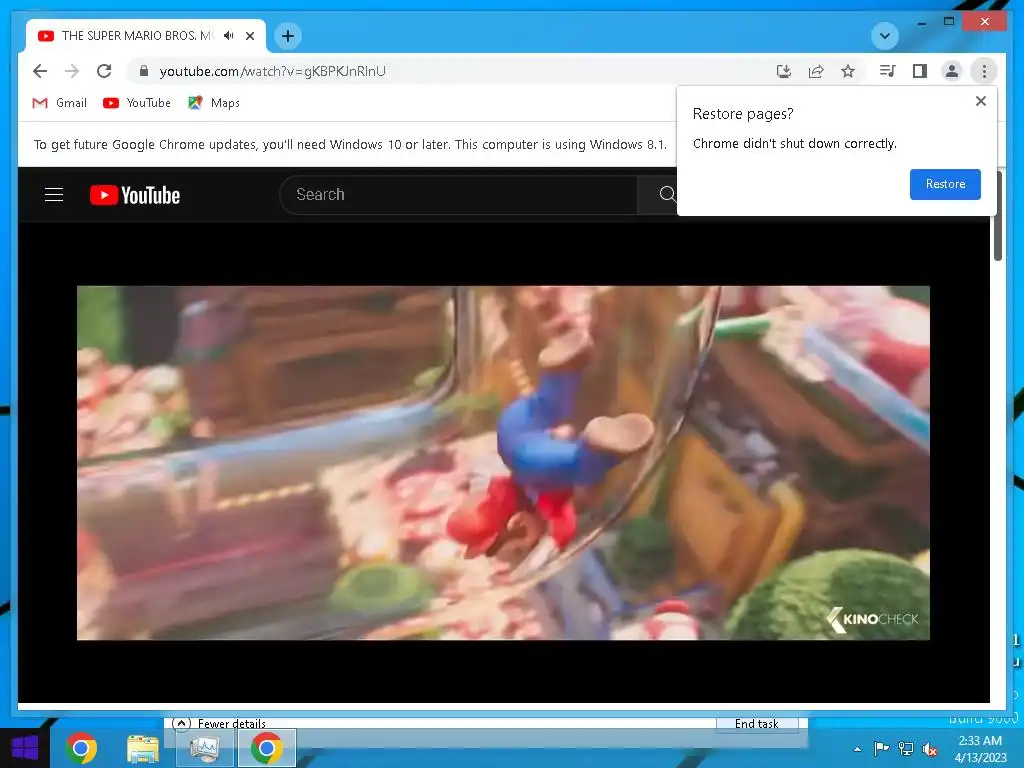Switch to Task Manager on the taskbar

[x=205, y=748]
